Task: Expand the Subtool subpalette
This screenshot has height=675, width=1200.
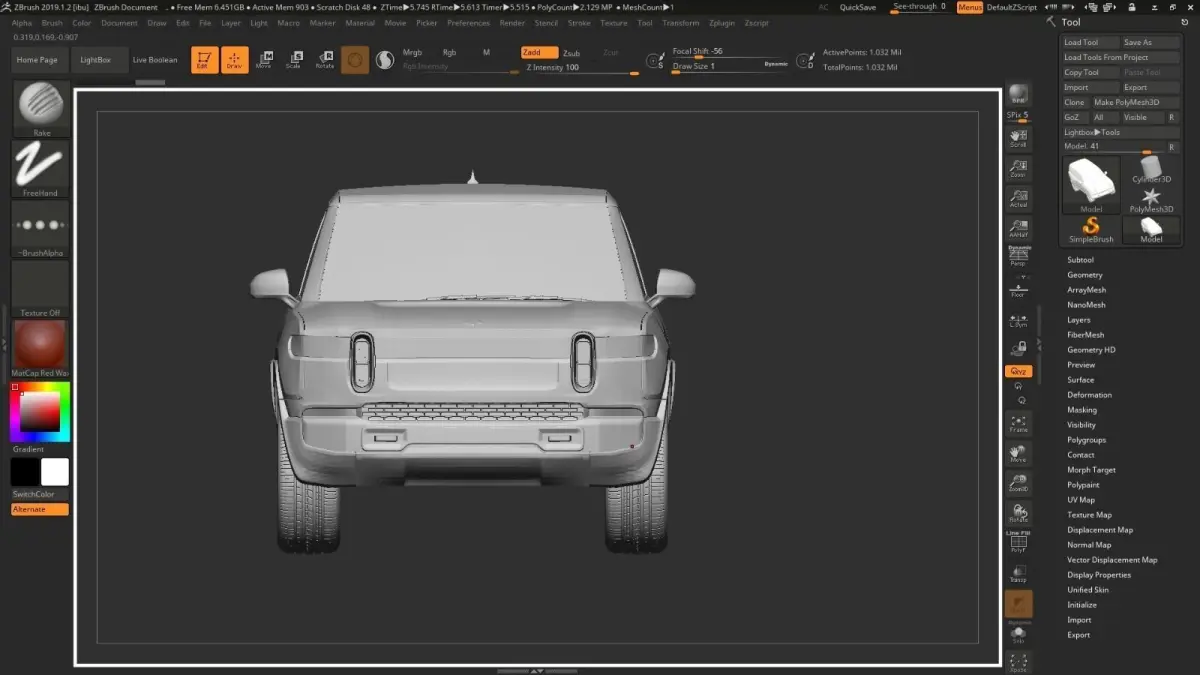Action: (x=1081, y=260)
